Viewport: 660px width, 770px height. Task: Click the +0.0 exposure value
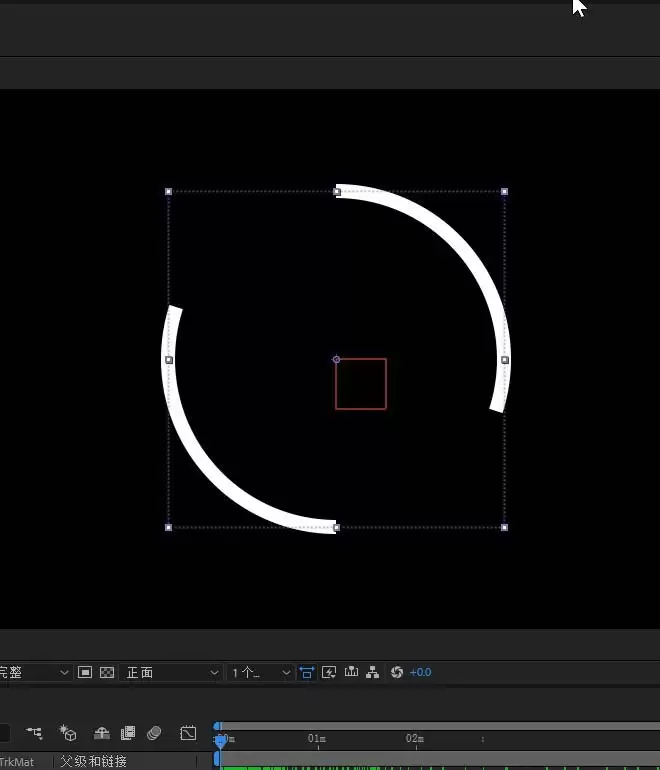pyautogui.click(x=420, y=672)
